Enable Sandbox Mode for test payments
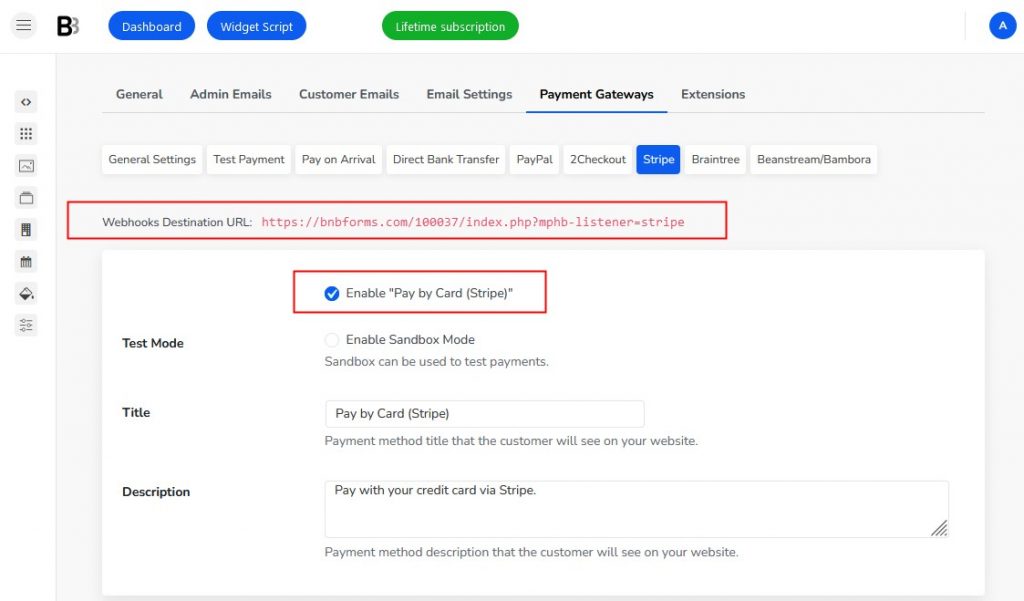The width and height of the screenshot is (1024, 601). (331, 340)
